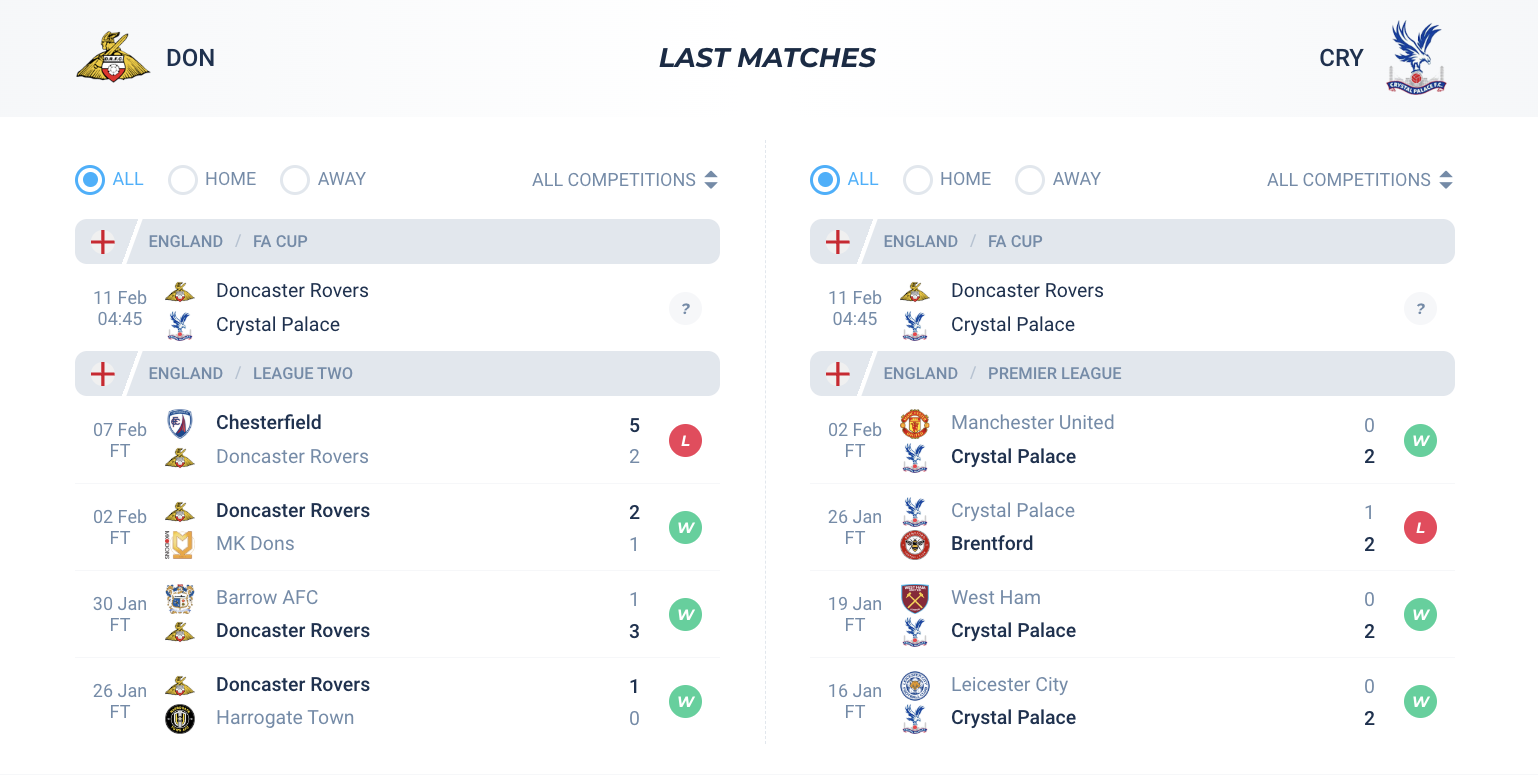Open the Doncaster panel's England FA Cup header

(397, 241)
